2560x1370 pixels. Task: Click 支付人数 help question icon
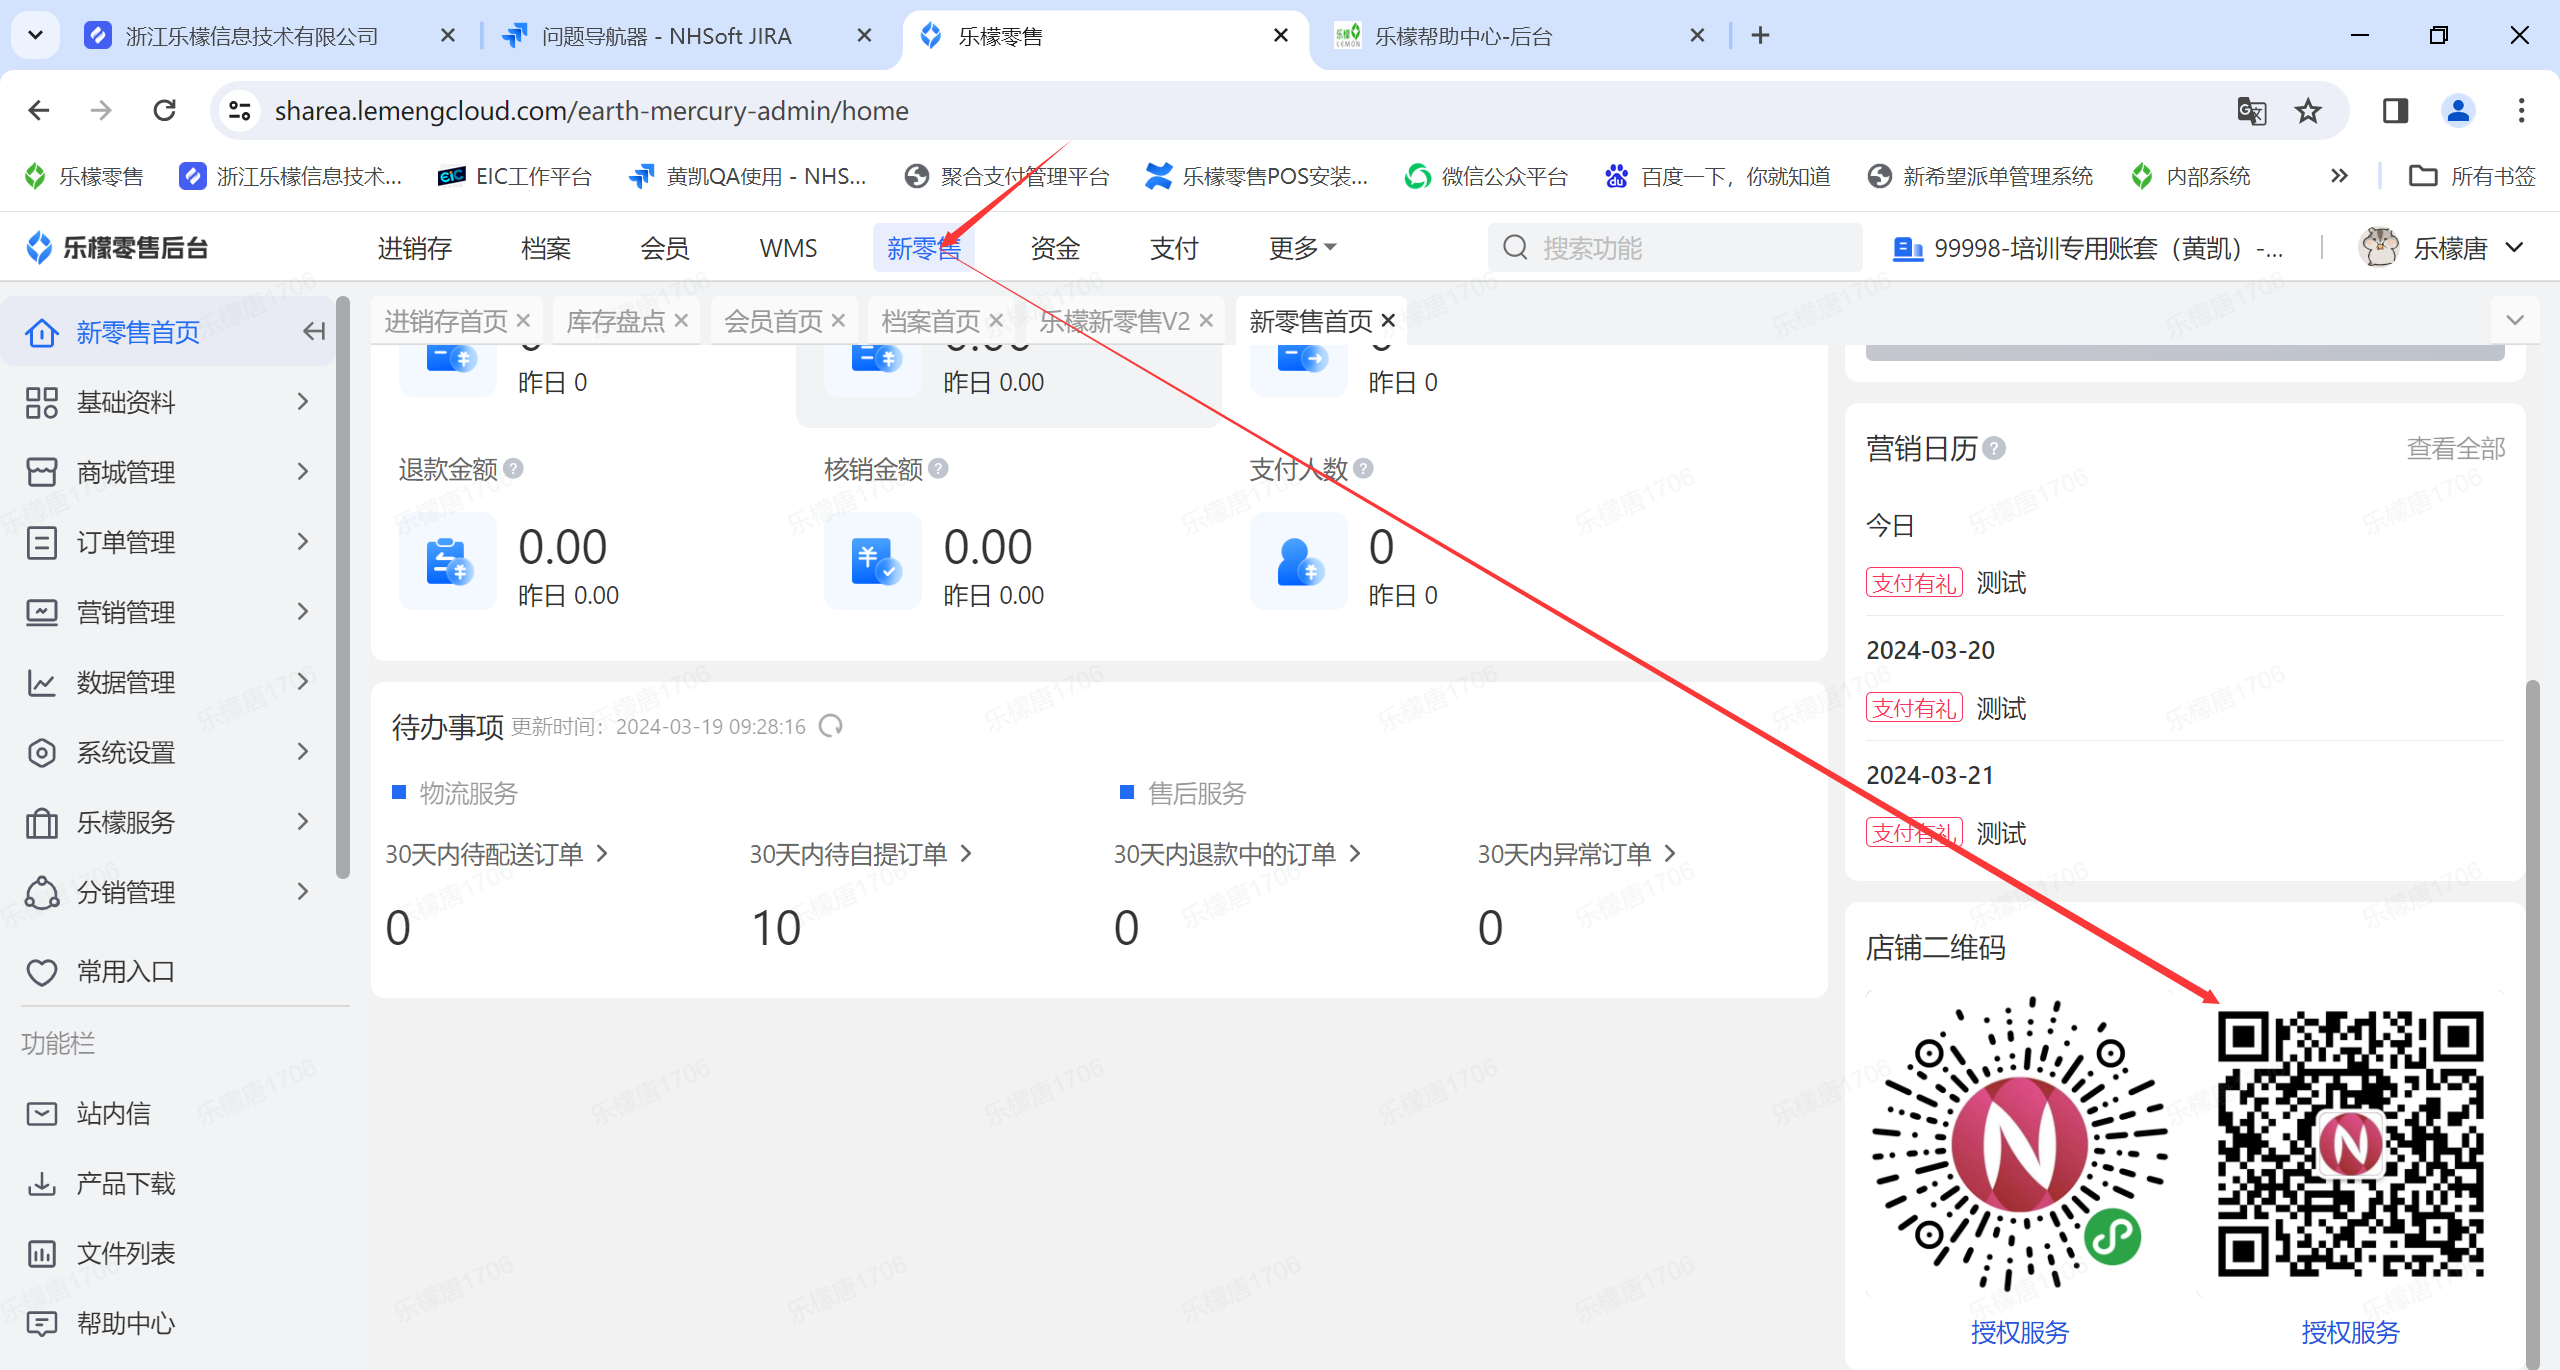coord(1363,469)
